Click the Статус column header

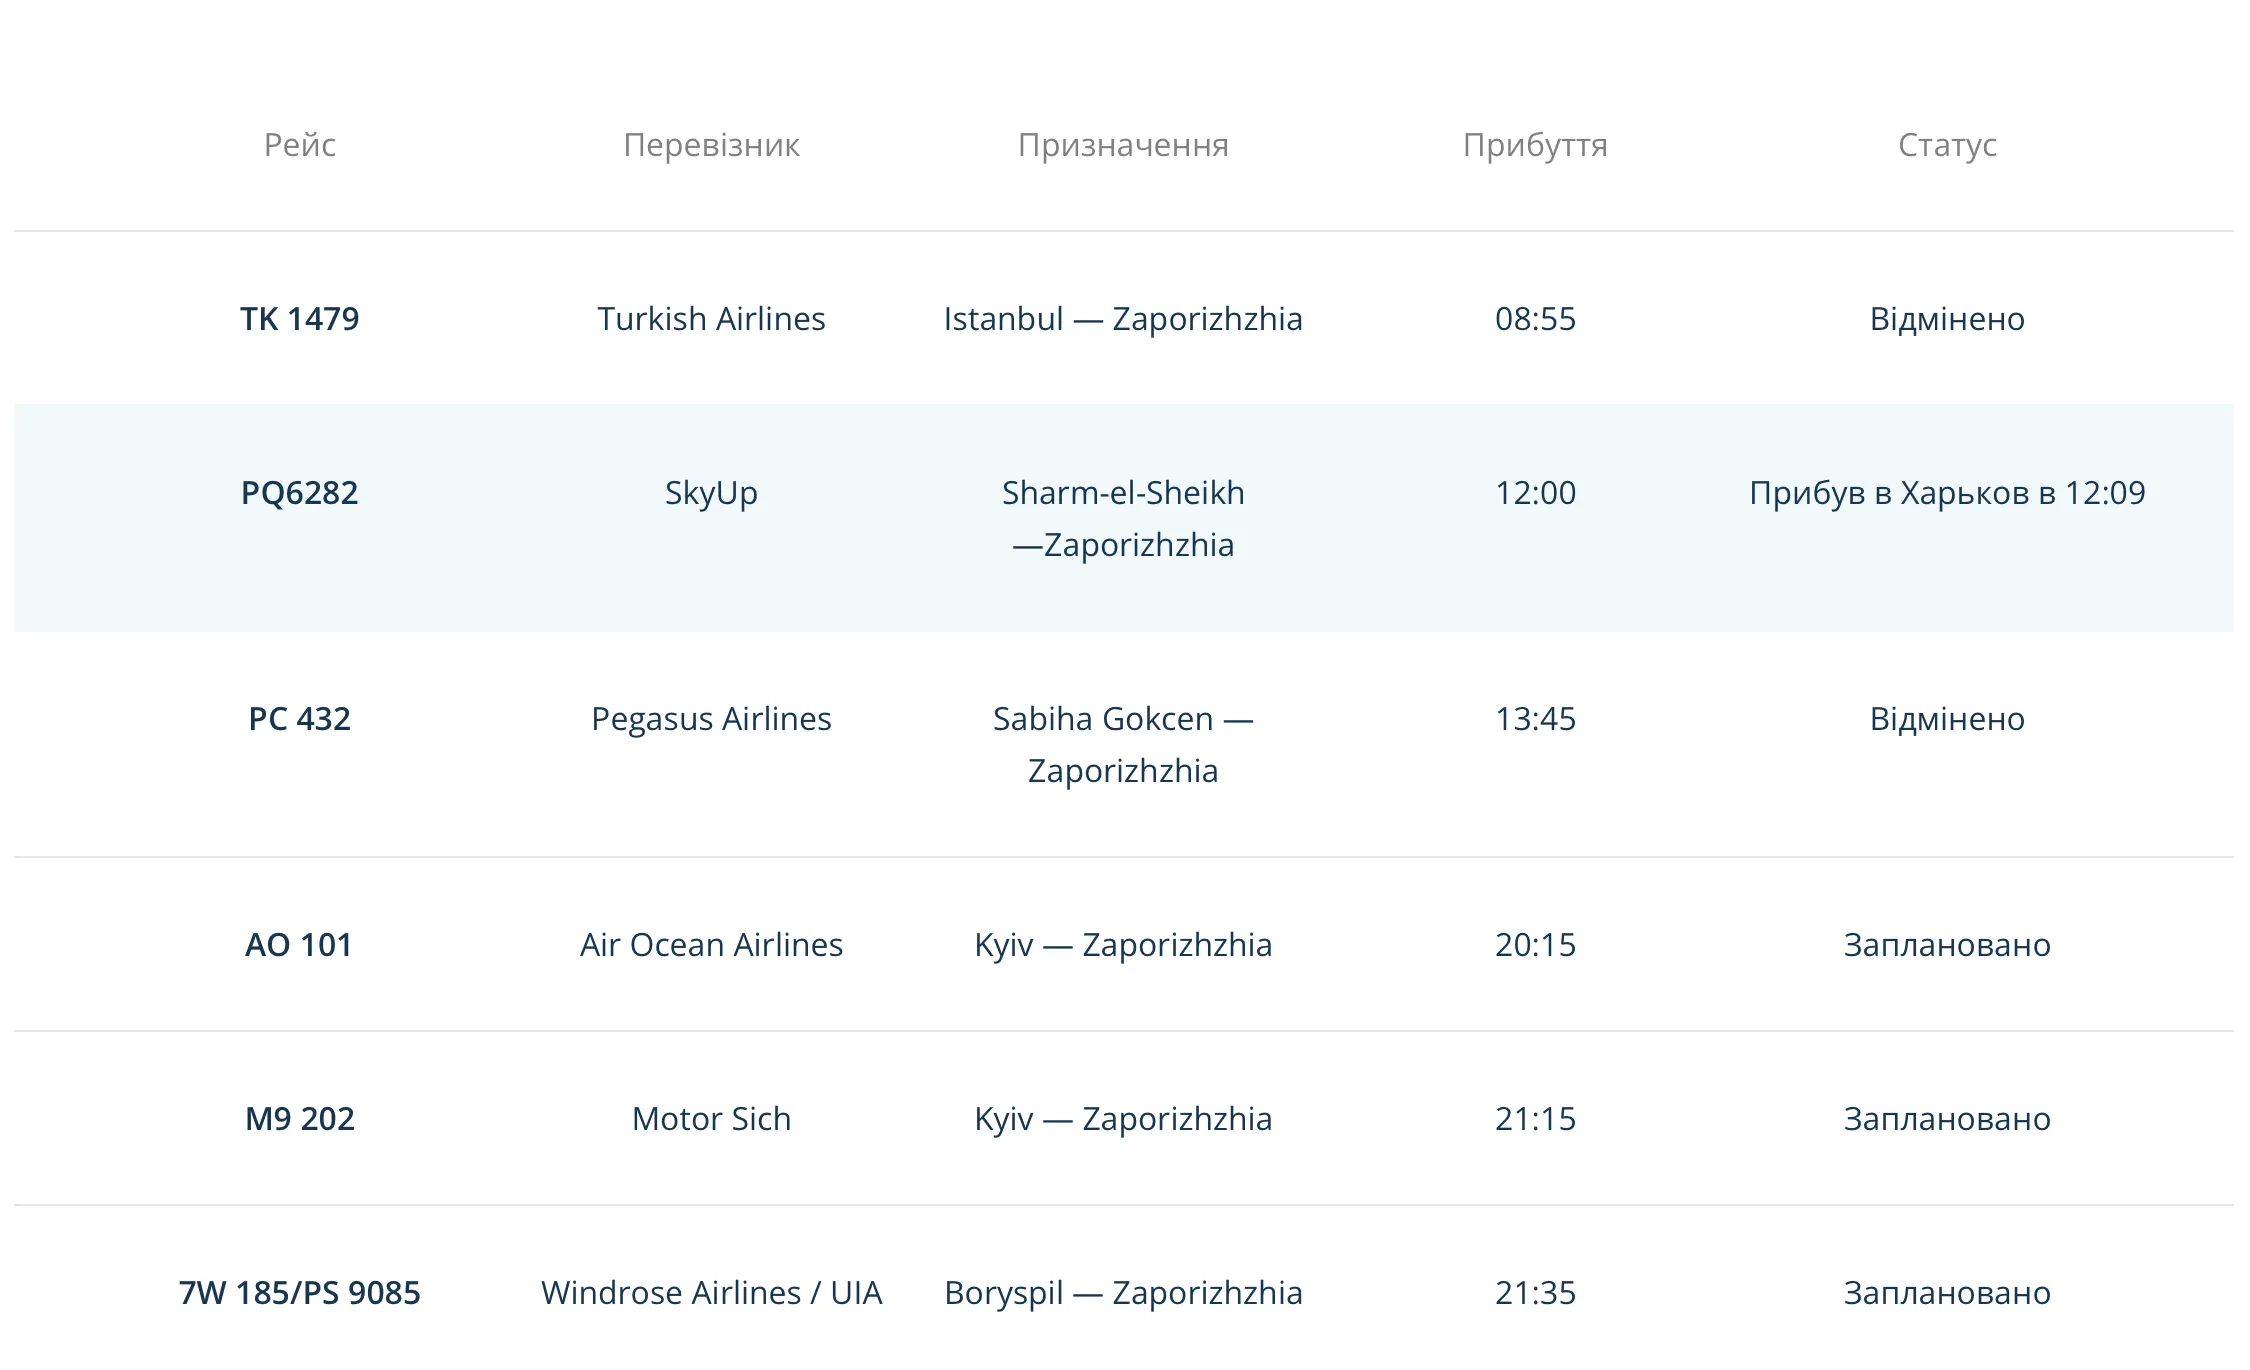[1947, 145]
